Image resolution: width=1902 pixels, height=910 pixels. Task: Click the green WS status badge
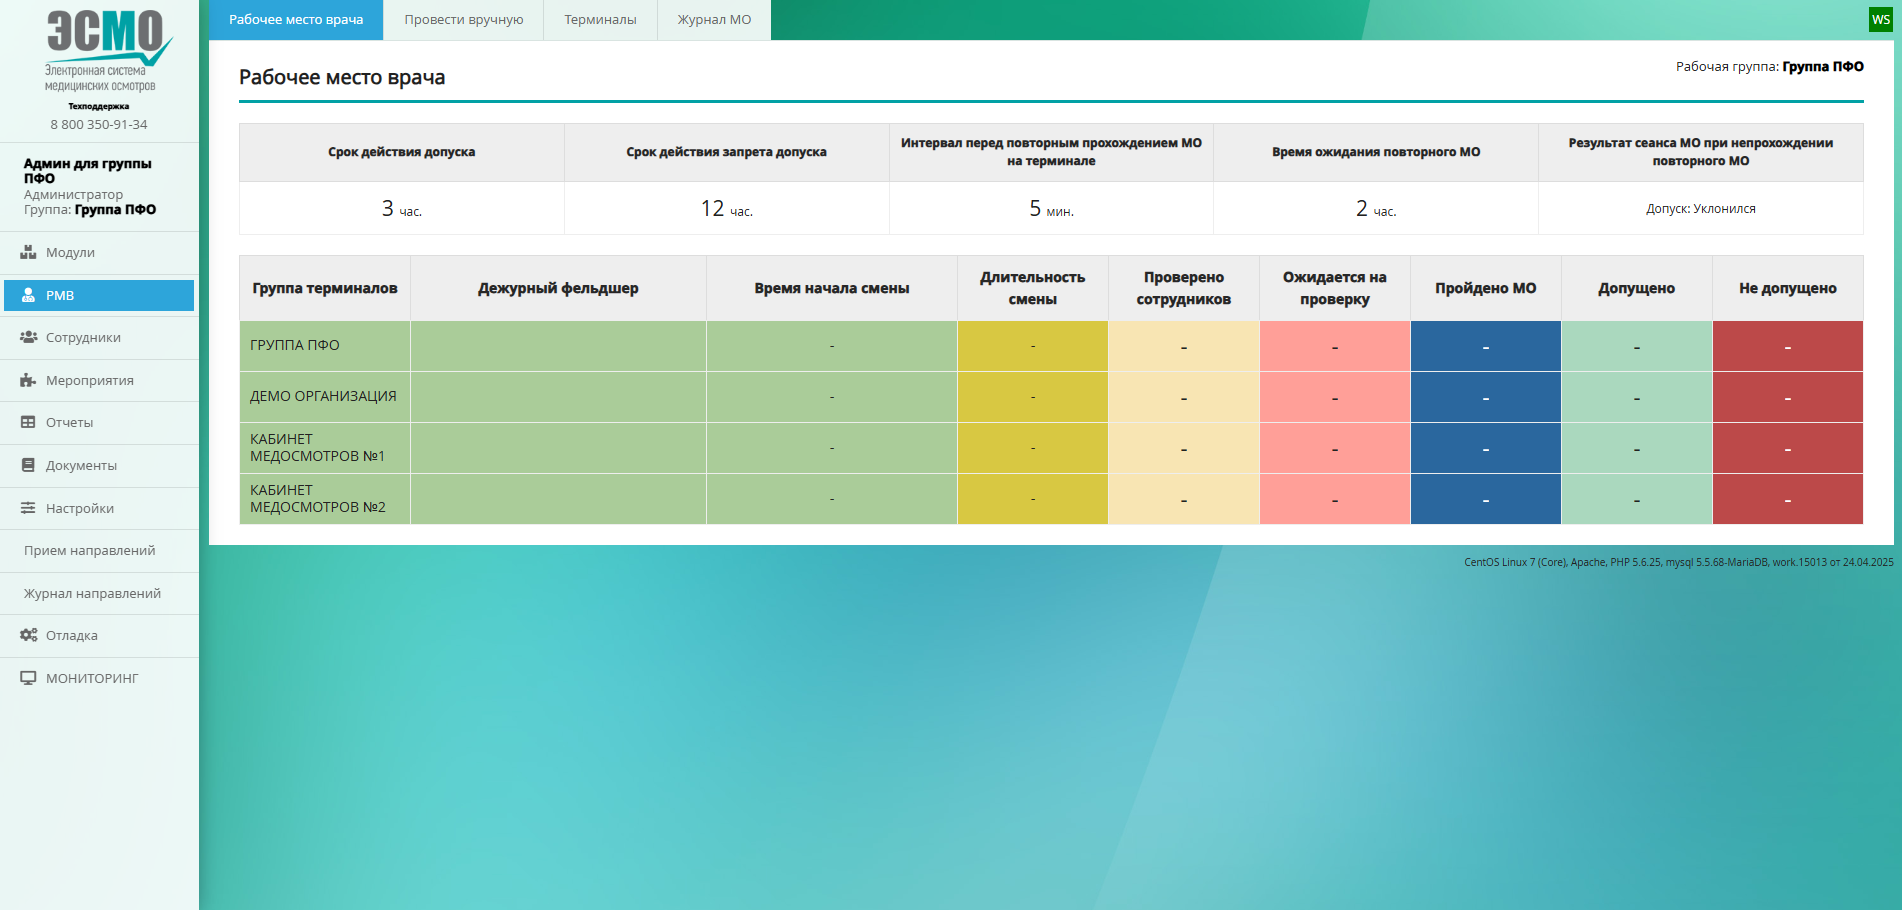pyautogui.click(x=1880, y=20)
